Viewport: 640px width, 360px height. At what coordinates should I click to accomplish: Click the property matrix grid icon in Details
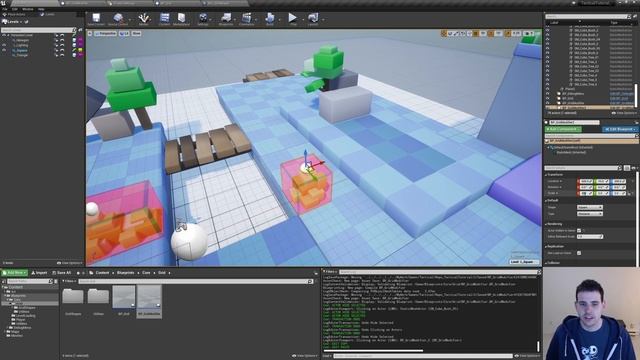click(x=627, y=168)
